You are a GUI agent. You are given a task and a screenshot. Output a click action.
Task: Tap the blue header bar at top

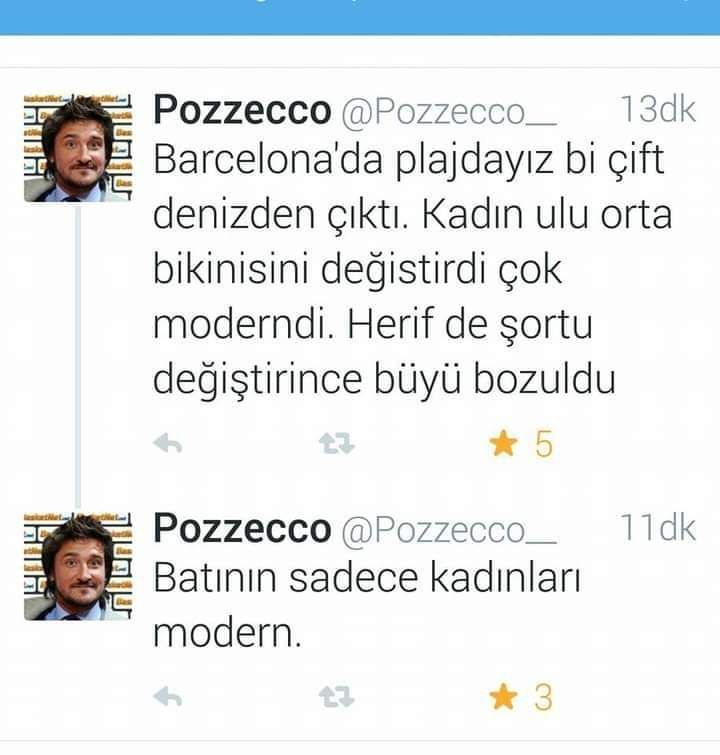click(x=360, y=17)
